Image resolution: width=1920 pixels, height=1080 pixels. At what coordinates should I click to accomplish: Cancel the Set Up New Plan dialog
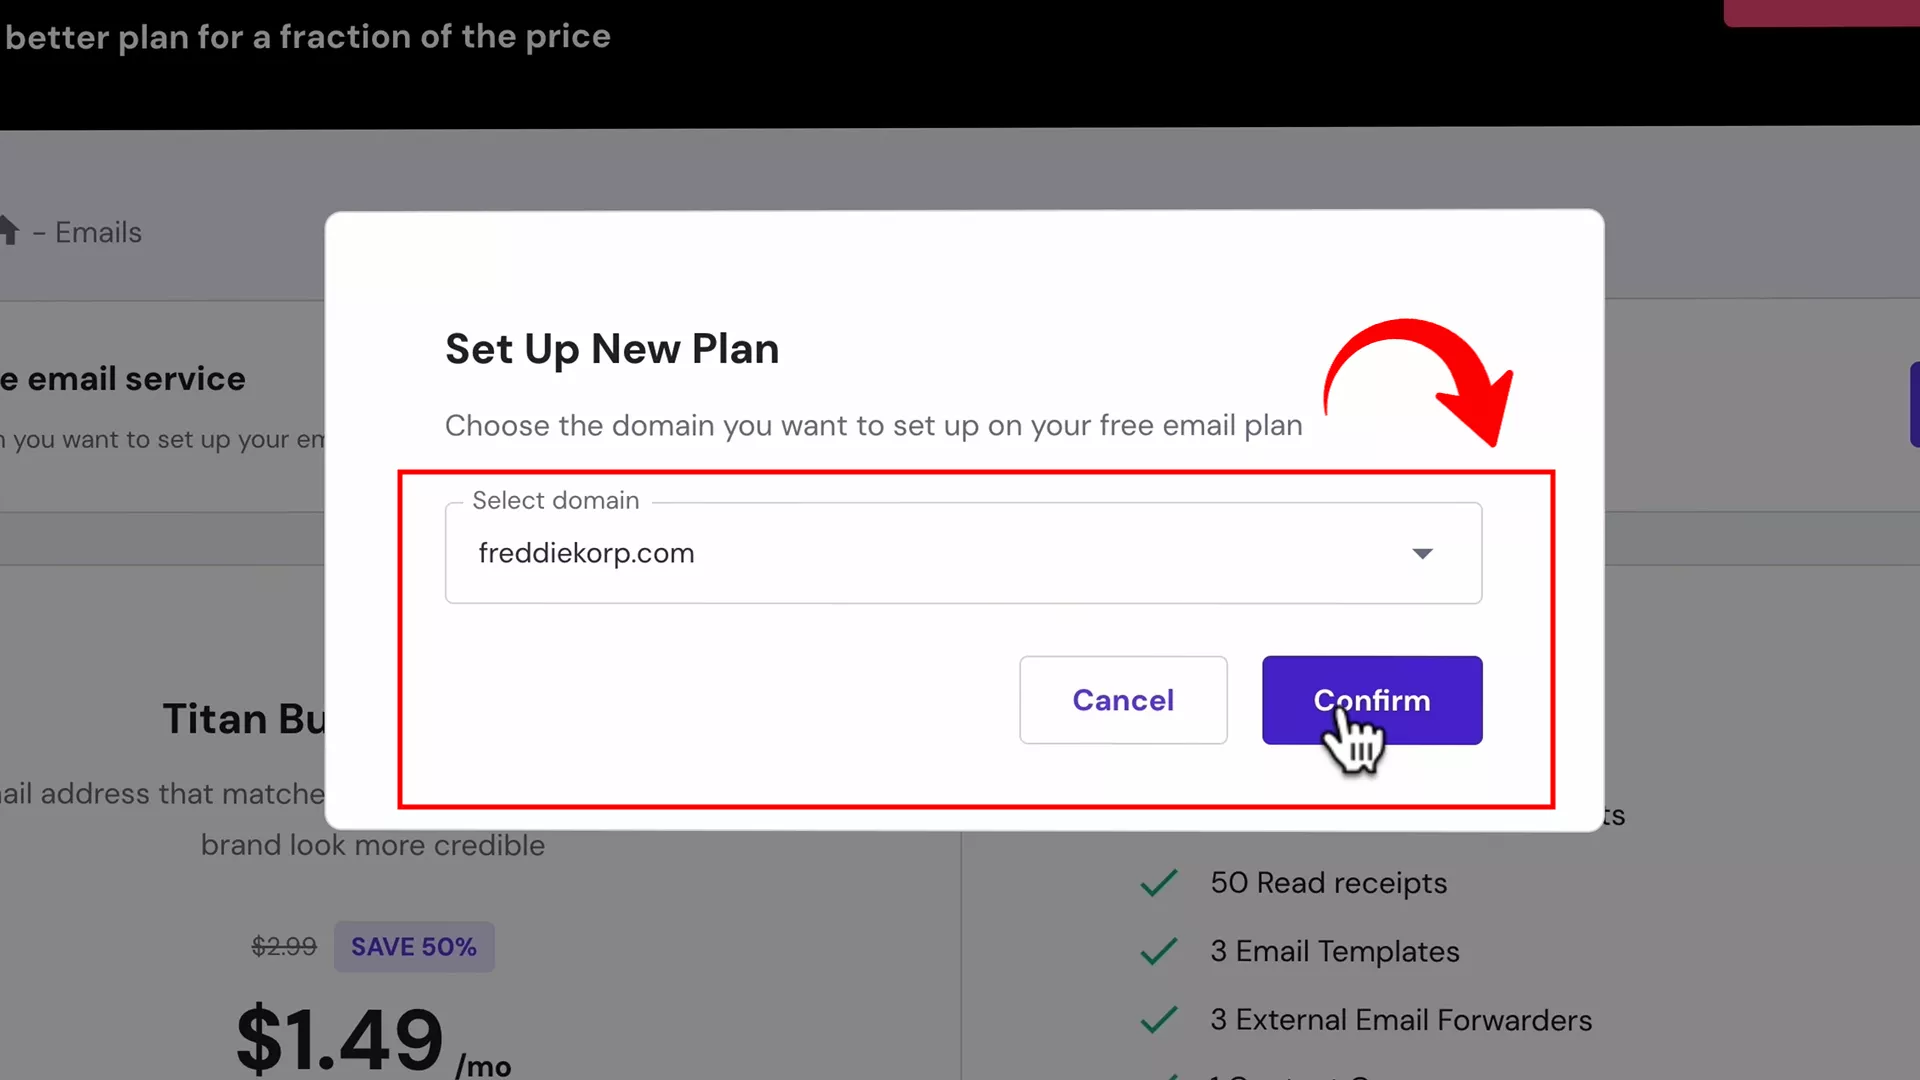1122,700
